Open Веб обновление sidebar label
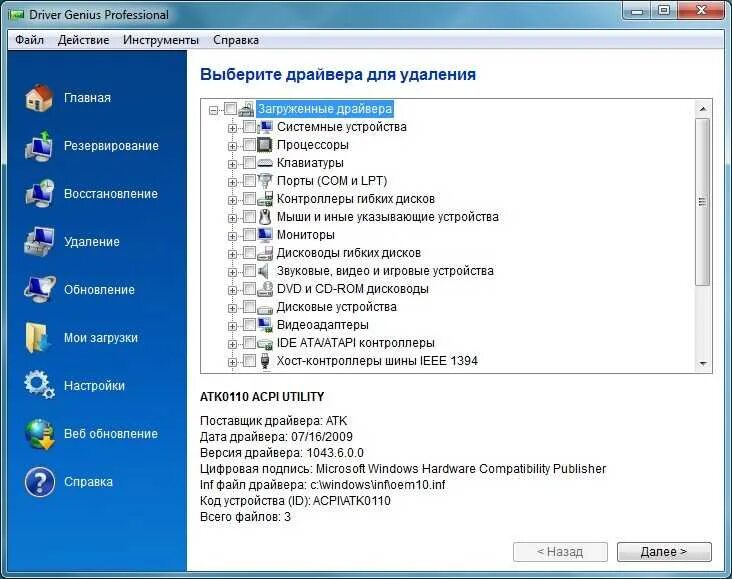 tap(111, 434)
